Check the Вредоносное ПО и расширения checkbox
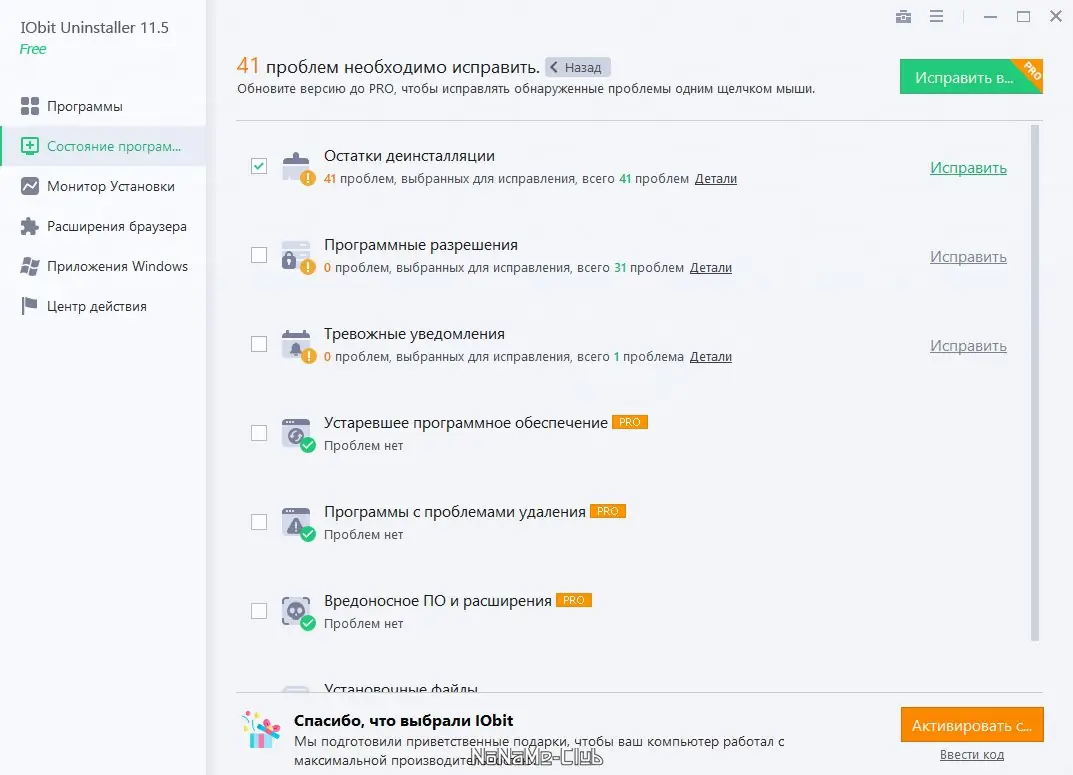Image resolution: width=1073 pixels, height=775 pixels. pos(259,611)
